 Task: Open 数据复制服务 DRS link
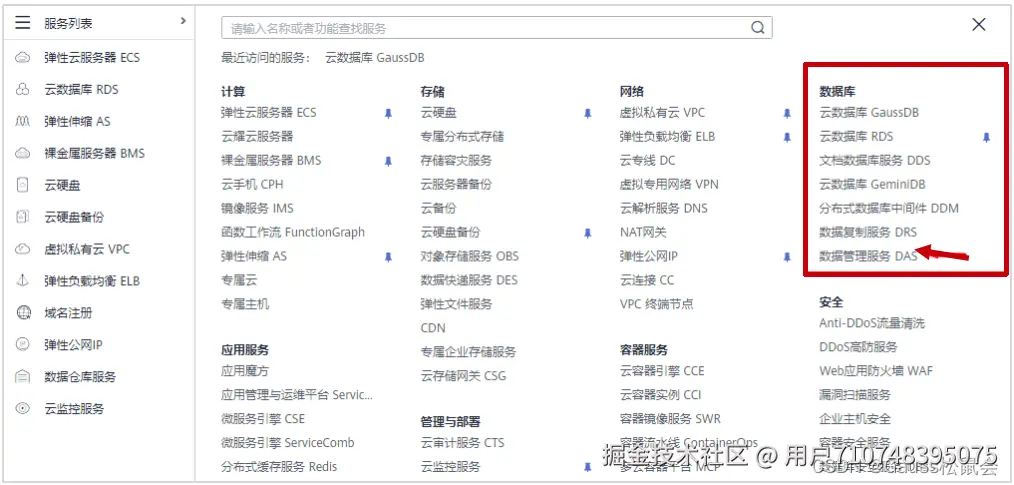(x=868, y=232)
